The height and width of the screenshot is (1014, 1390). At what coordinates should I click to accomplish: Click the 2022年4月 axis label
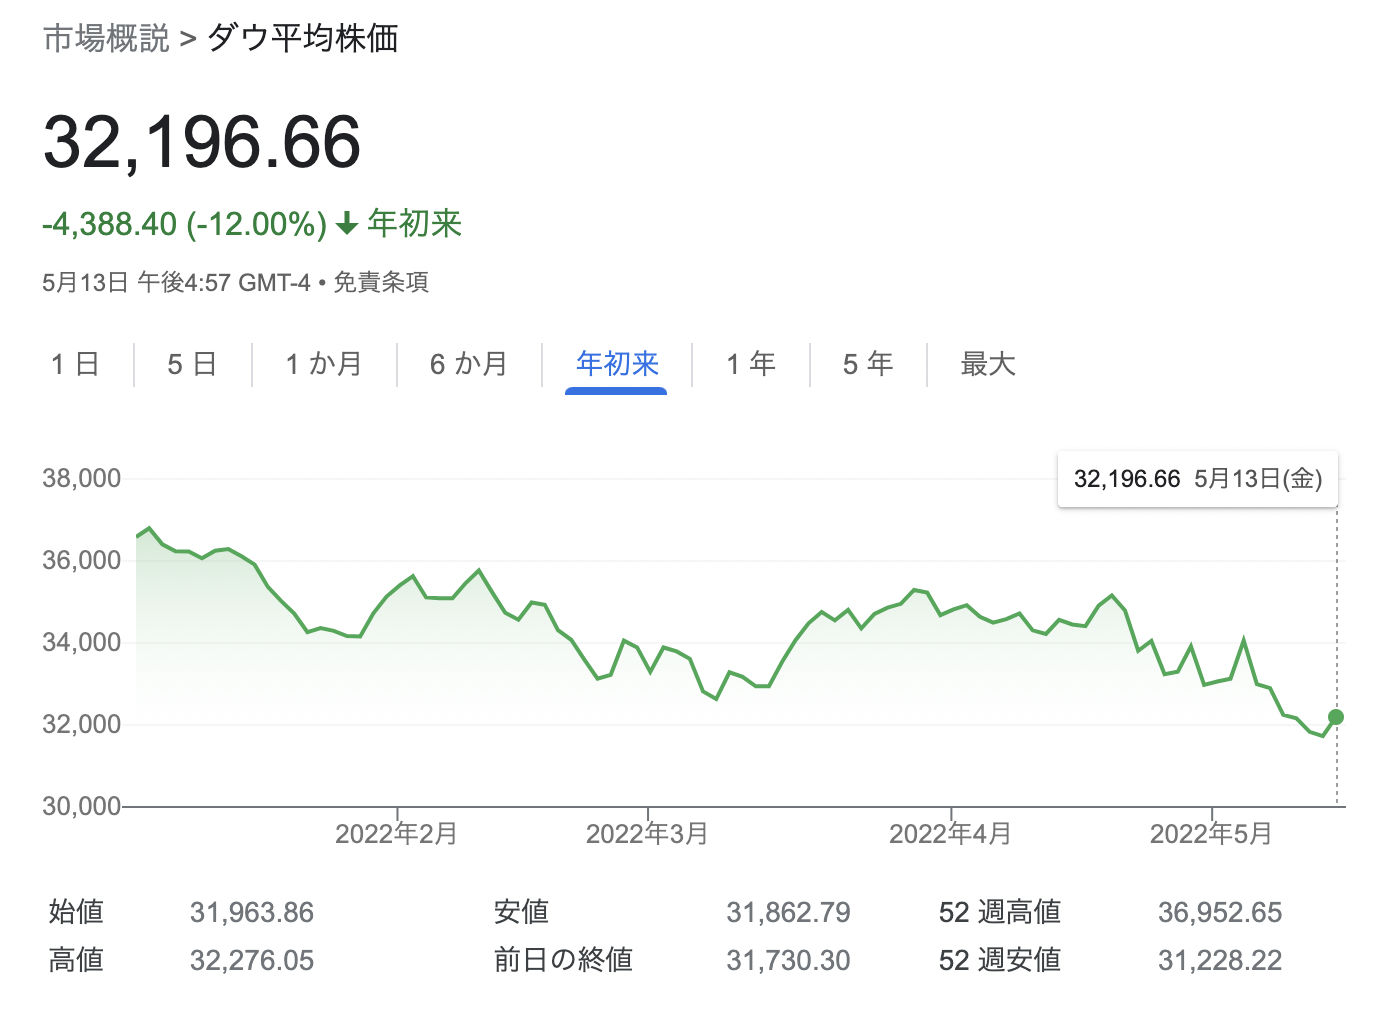pyautogui.click(x=950, y=834)
